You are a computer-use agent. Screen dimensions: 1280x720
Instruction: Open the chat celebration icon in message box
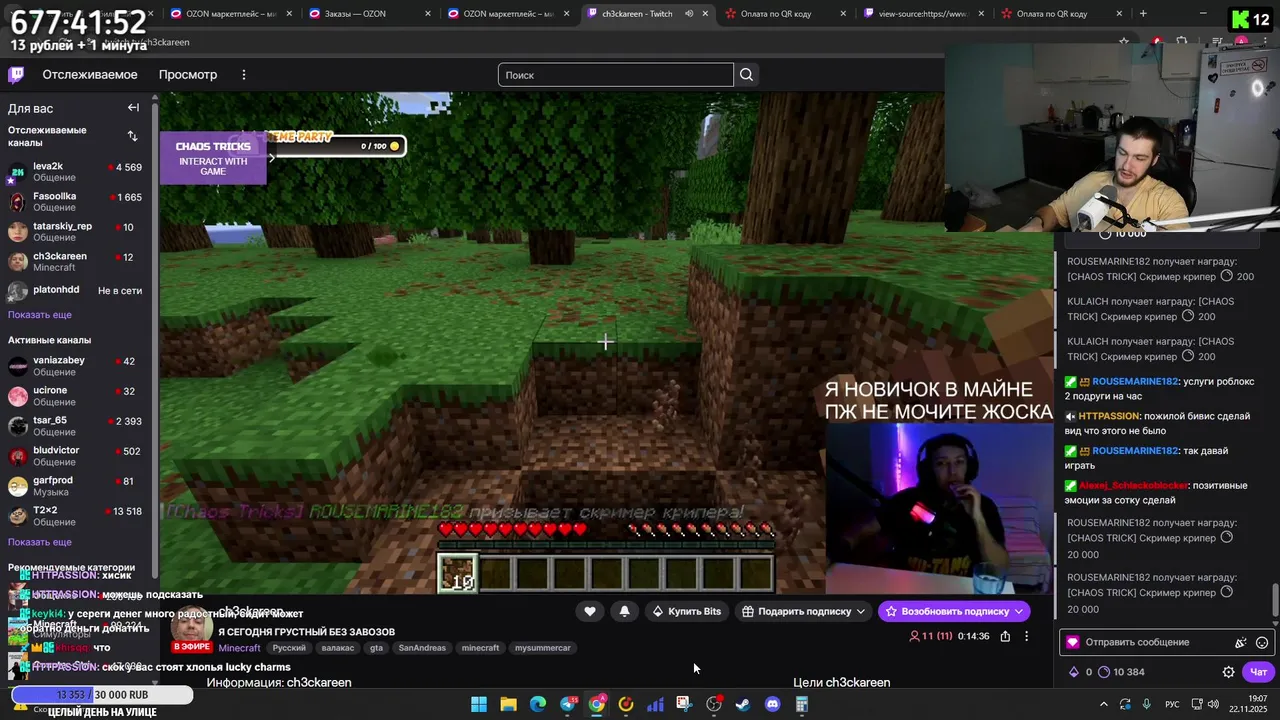coord(1241,643)
